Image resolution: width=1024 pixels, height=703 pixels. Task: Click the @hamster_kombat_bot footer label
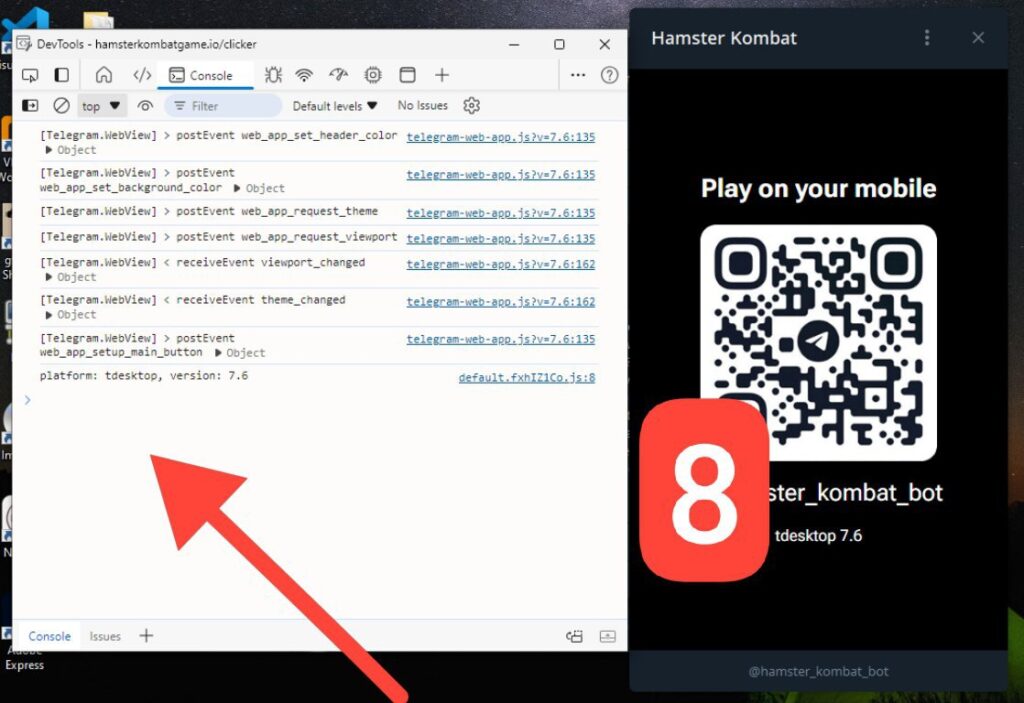coord(818,671)
